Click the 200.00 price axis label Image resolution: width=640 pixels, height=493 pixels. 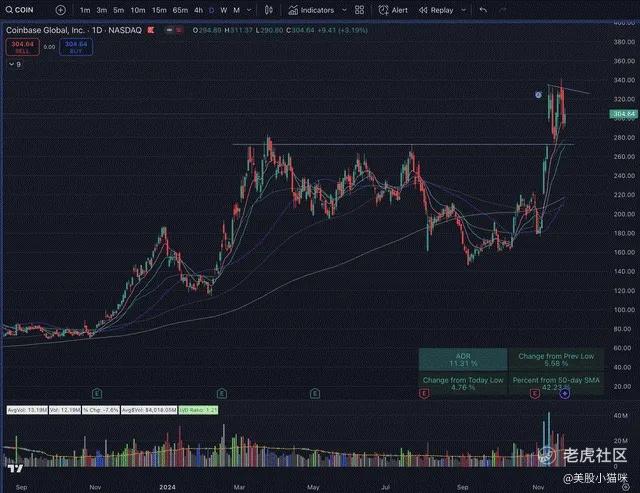coord(624,214)
